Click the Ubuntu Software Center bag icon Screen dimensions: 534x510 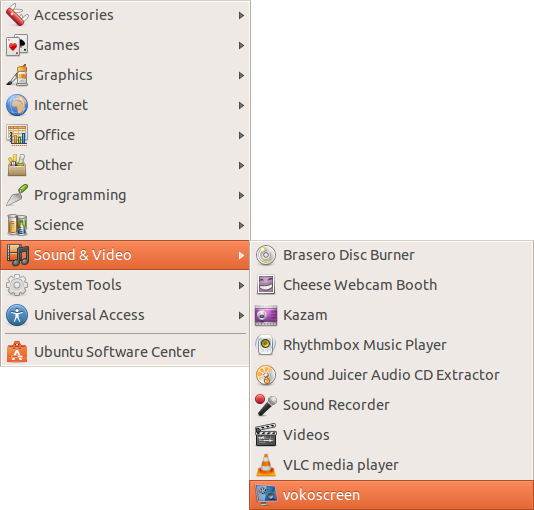click(17, 352)
